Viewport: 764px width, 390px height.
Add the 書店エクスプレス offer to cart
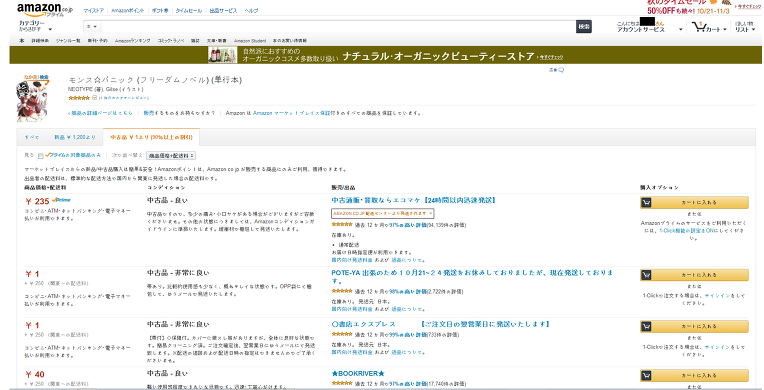(694, 327)
